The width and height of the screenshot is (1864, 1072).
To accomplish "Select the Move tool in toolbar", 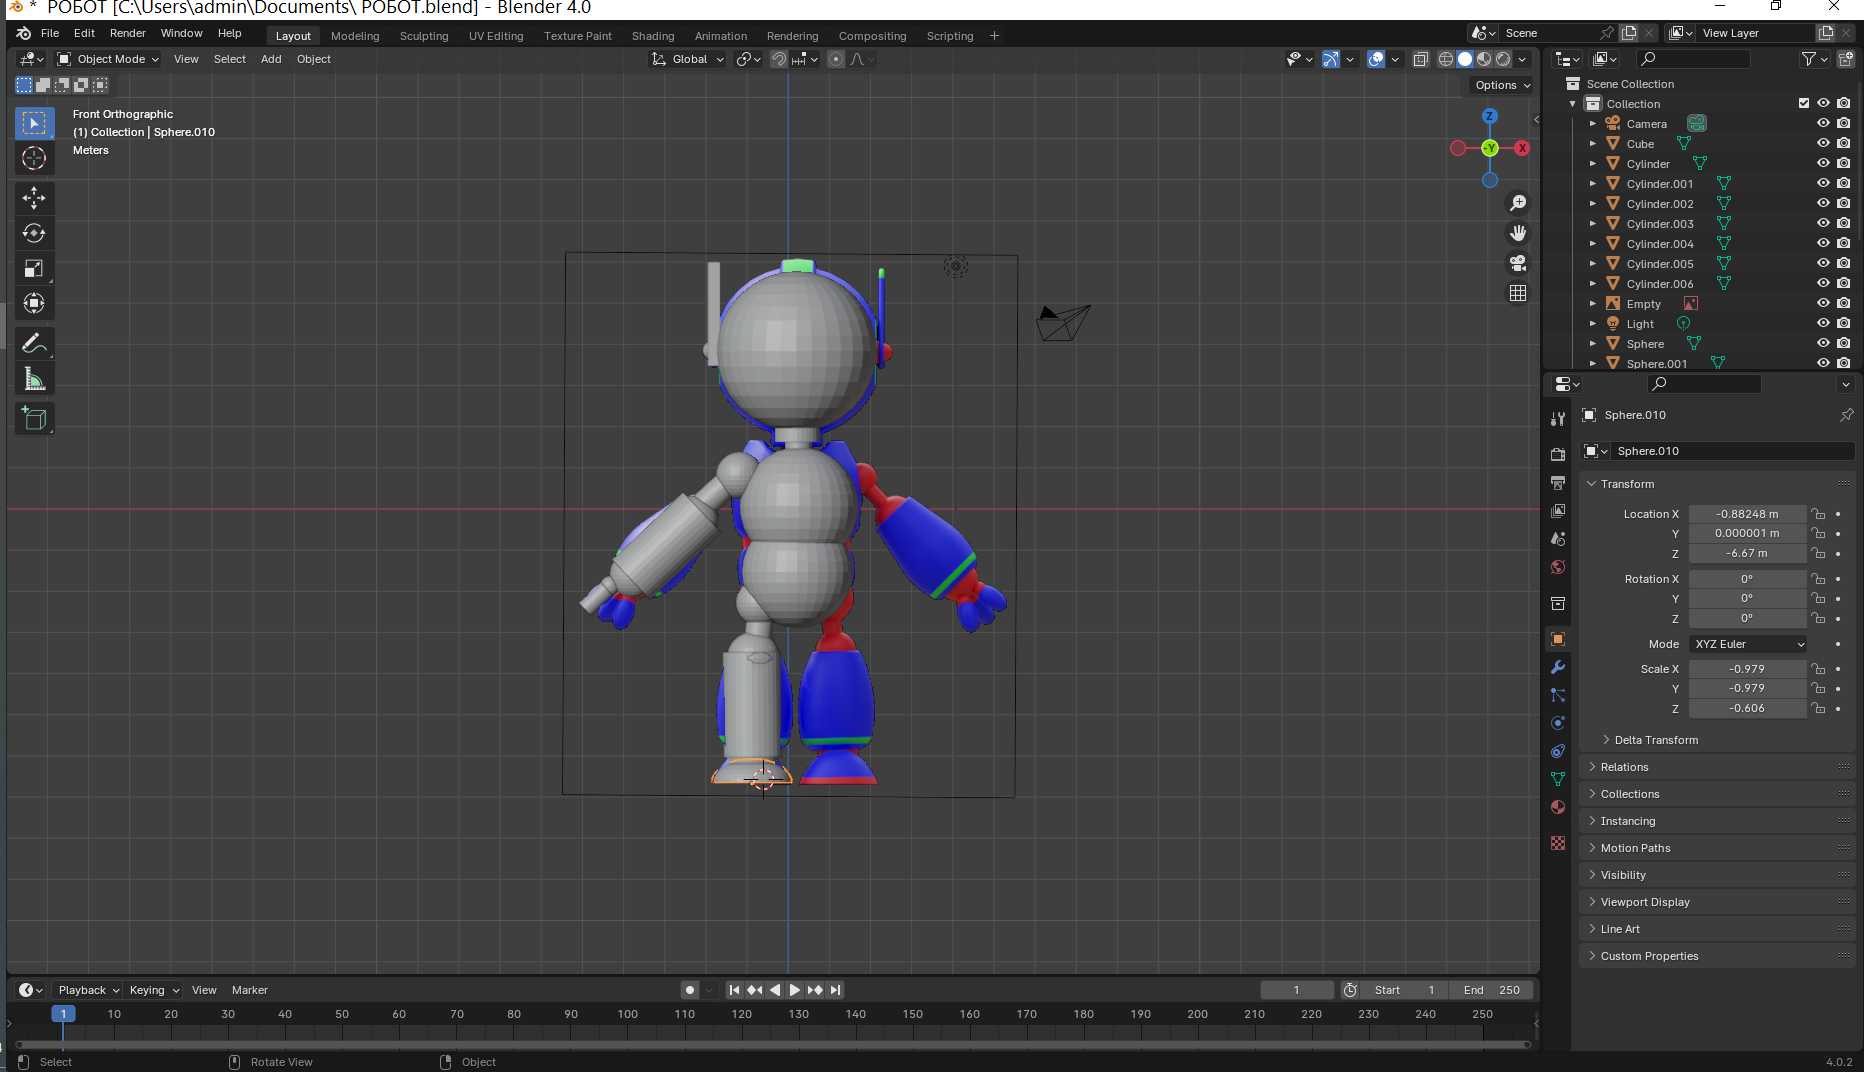I will point(34,198).
